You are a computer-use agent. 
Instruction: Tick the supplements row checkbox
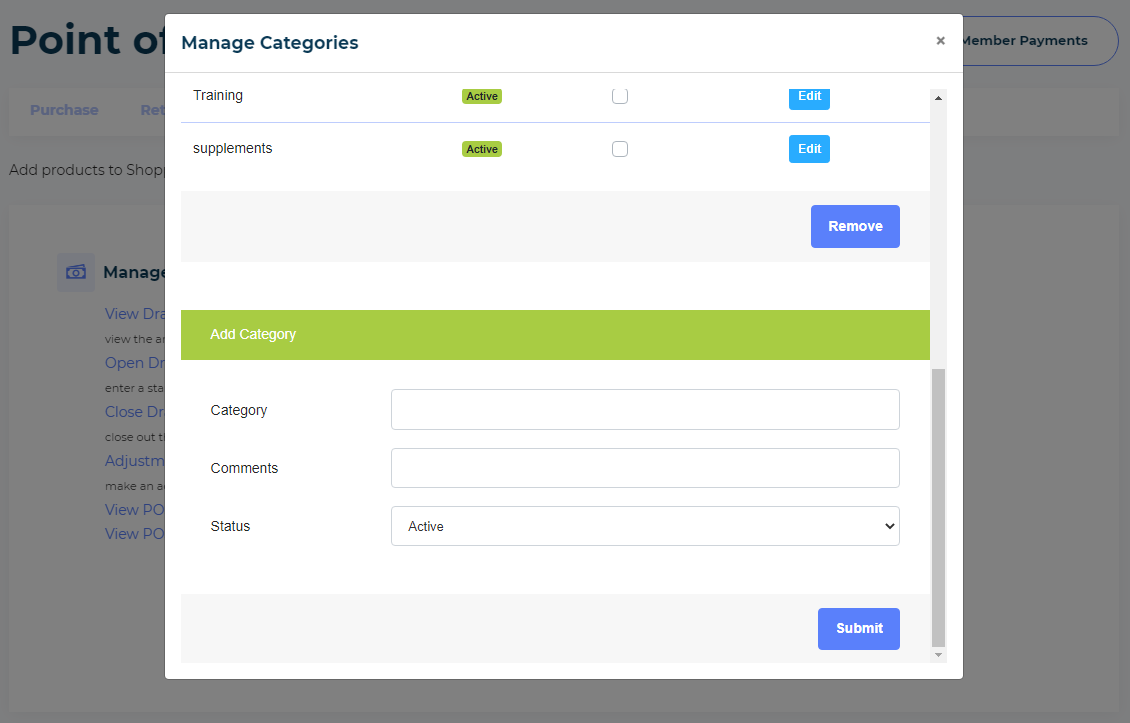pyautogui.click(x=620, y=149)
